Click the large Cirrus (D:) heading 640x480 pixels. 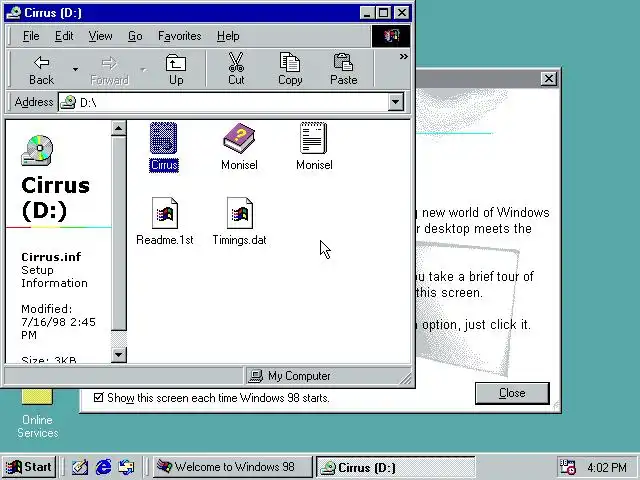(55, 198)
